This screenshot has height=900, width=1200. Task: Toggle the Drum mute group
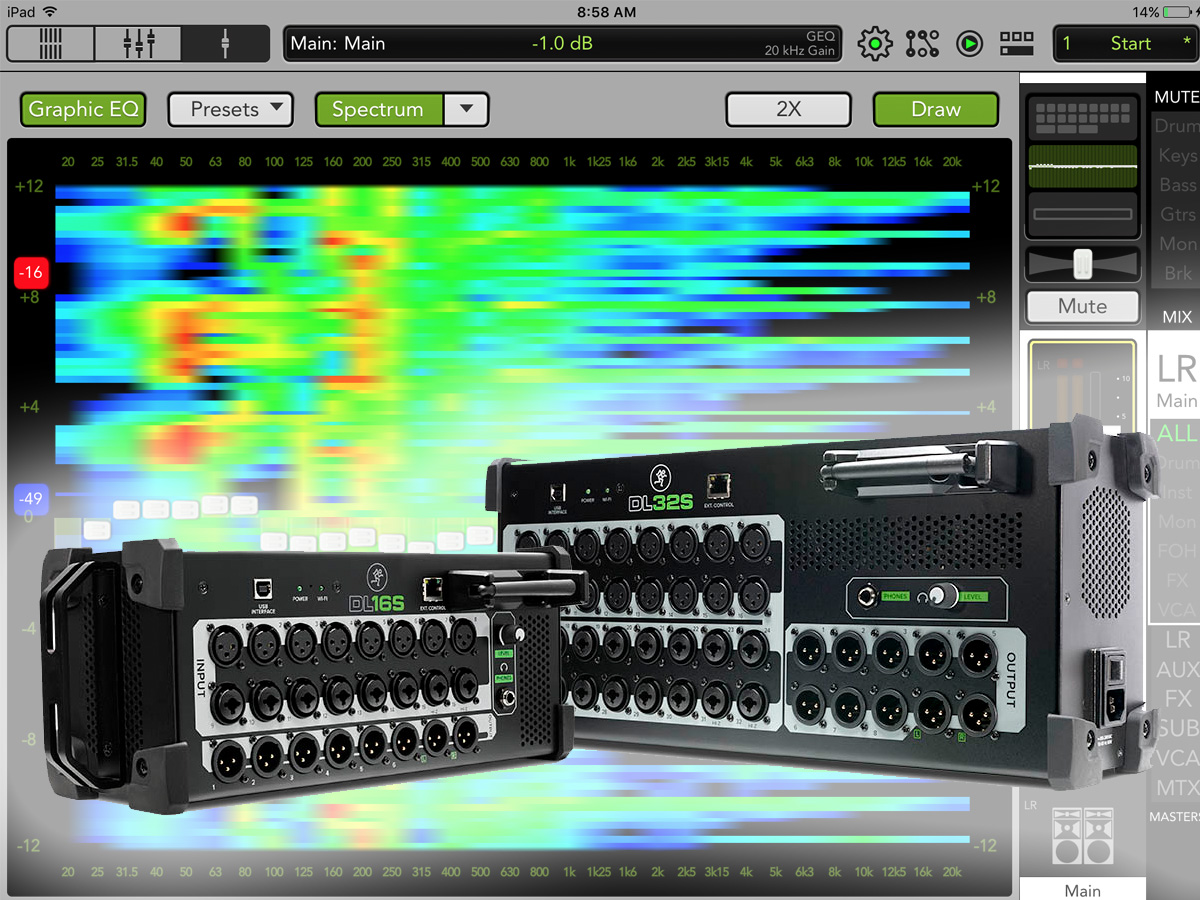(1176, 126)
